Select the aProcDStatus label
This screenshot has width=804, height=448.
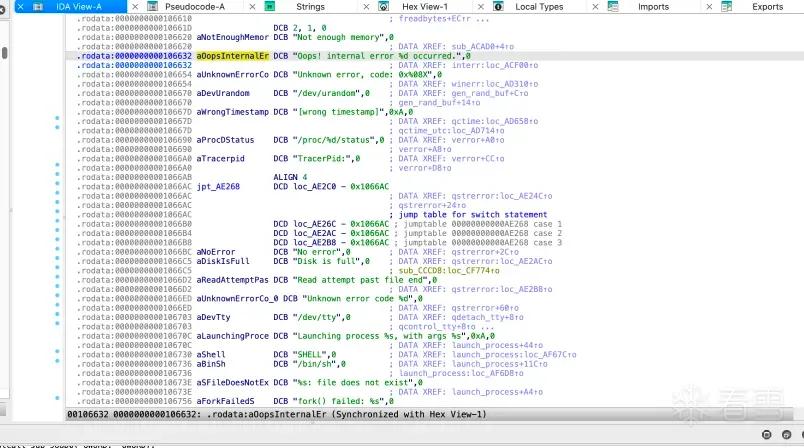tap(225, 140)
